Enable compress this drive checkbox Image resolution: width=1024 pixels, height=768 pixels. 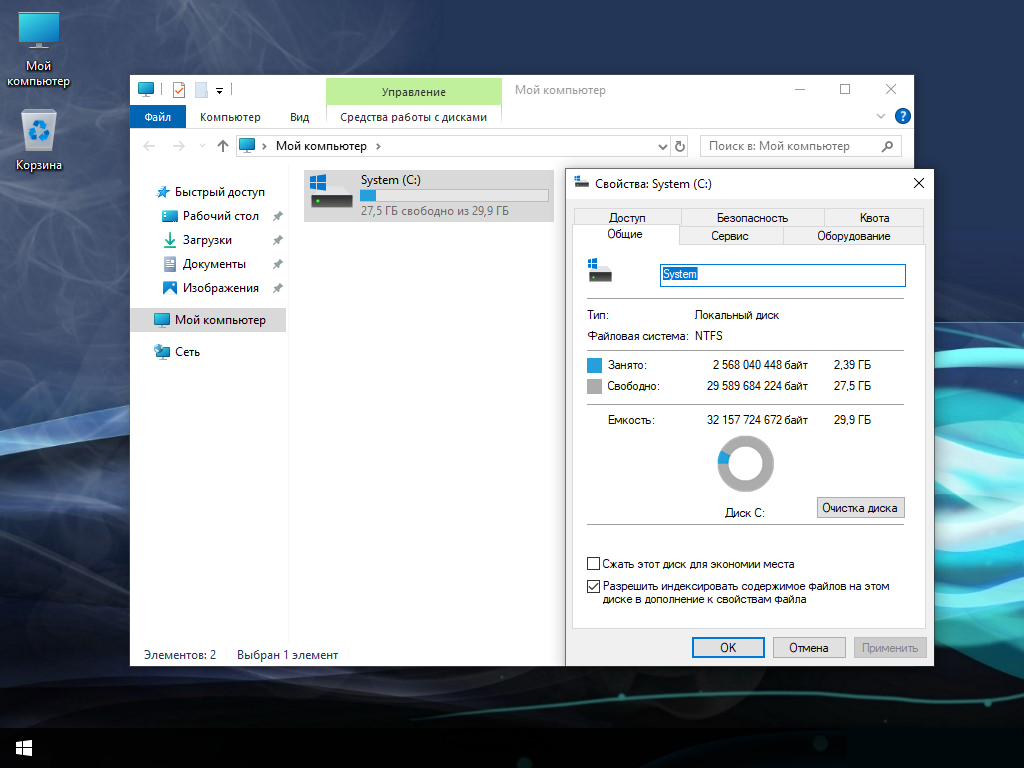coord(594,564)
